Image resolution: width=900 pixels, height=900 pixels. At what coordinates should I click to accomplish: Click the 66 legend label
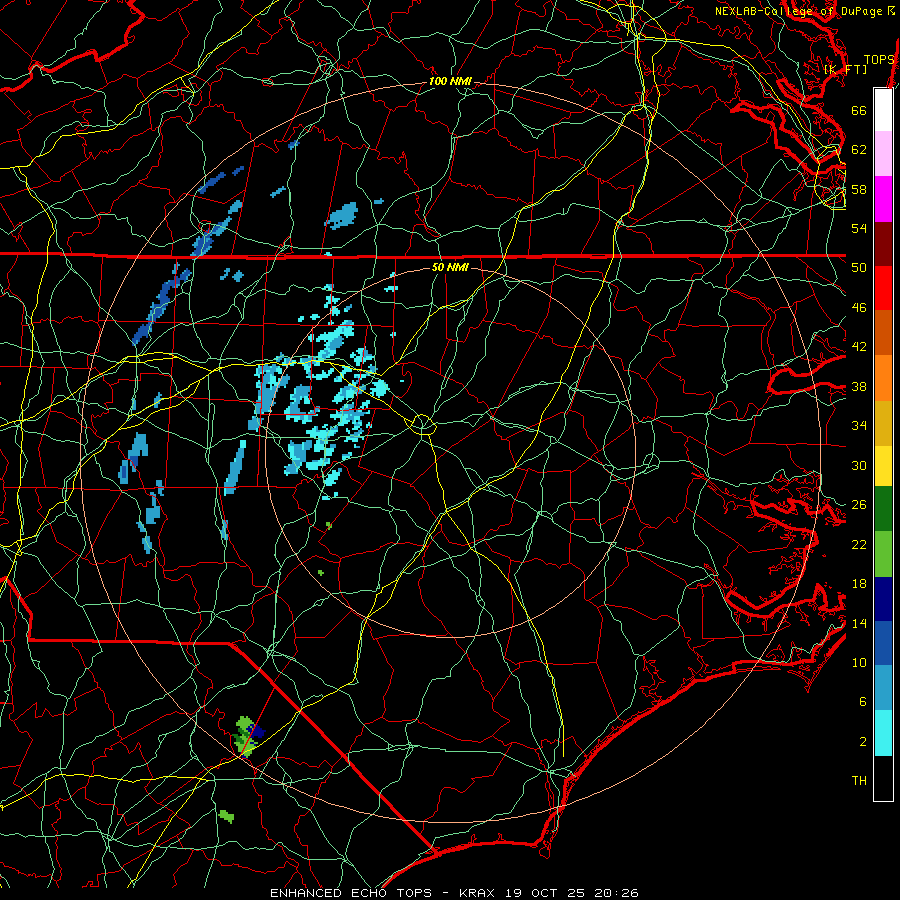tap(859, 110)
